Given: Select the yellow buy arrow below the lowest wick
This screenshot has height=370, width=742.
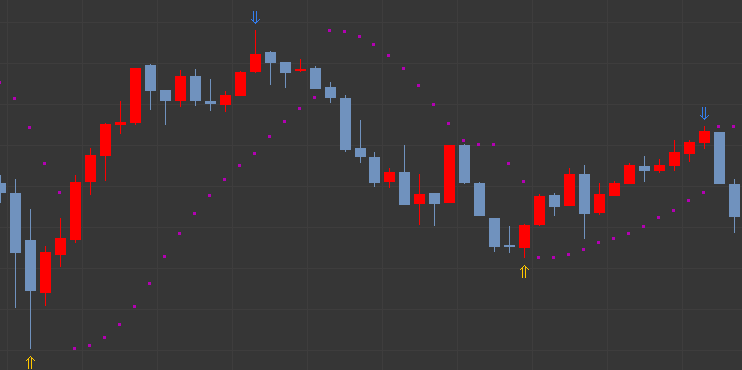Looking at the screenshot, I should (30, 362).
